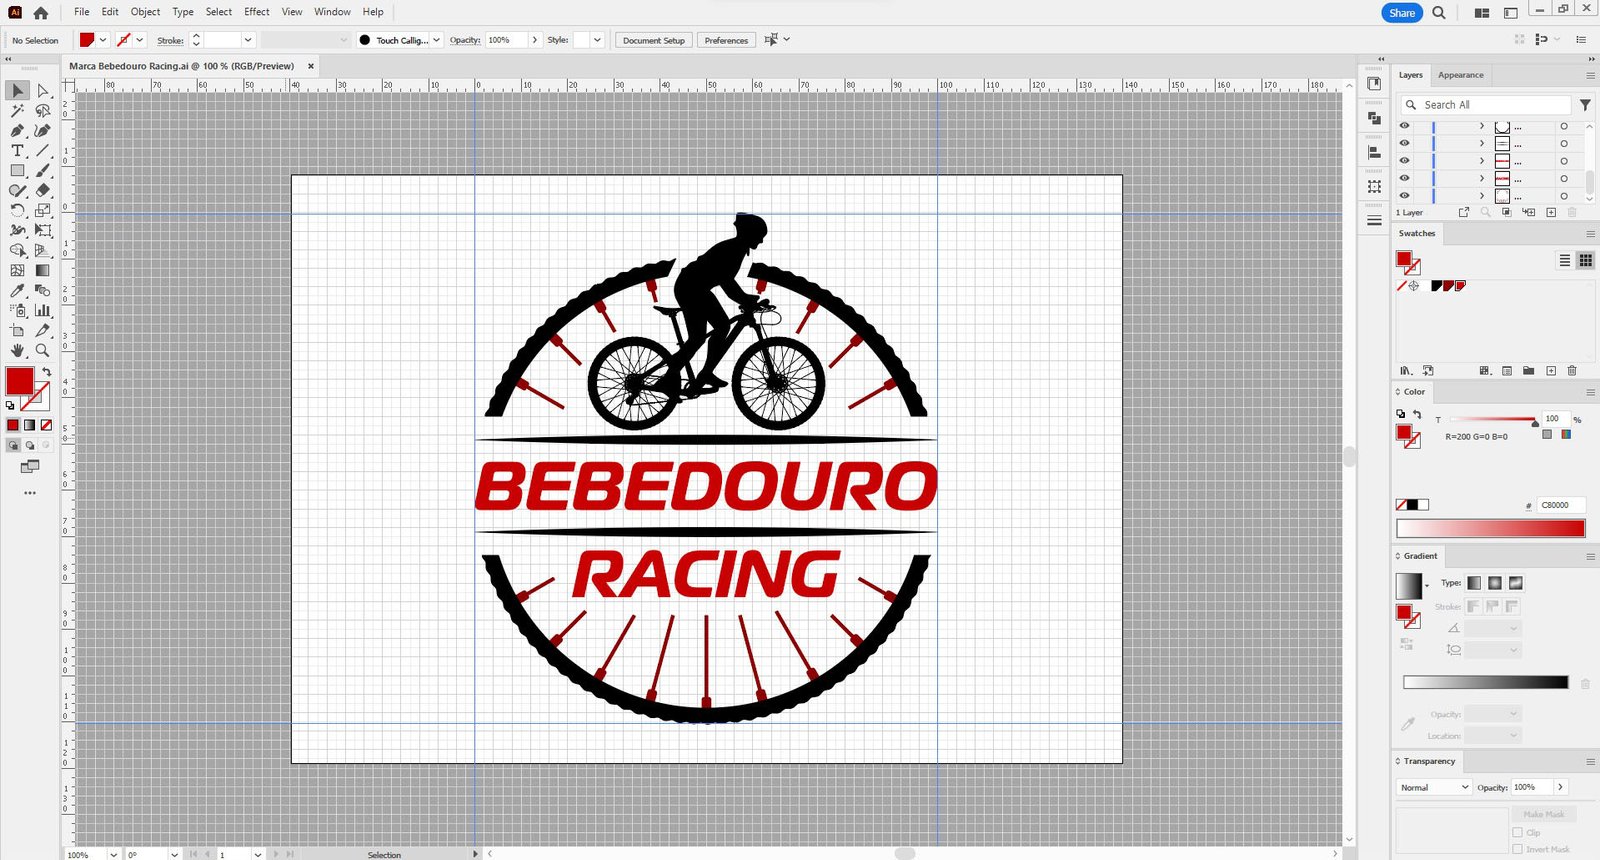Enable Draw Behind mode
1600x860 pixels.
coord(30,446)
